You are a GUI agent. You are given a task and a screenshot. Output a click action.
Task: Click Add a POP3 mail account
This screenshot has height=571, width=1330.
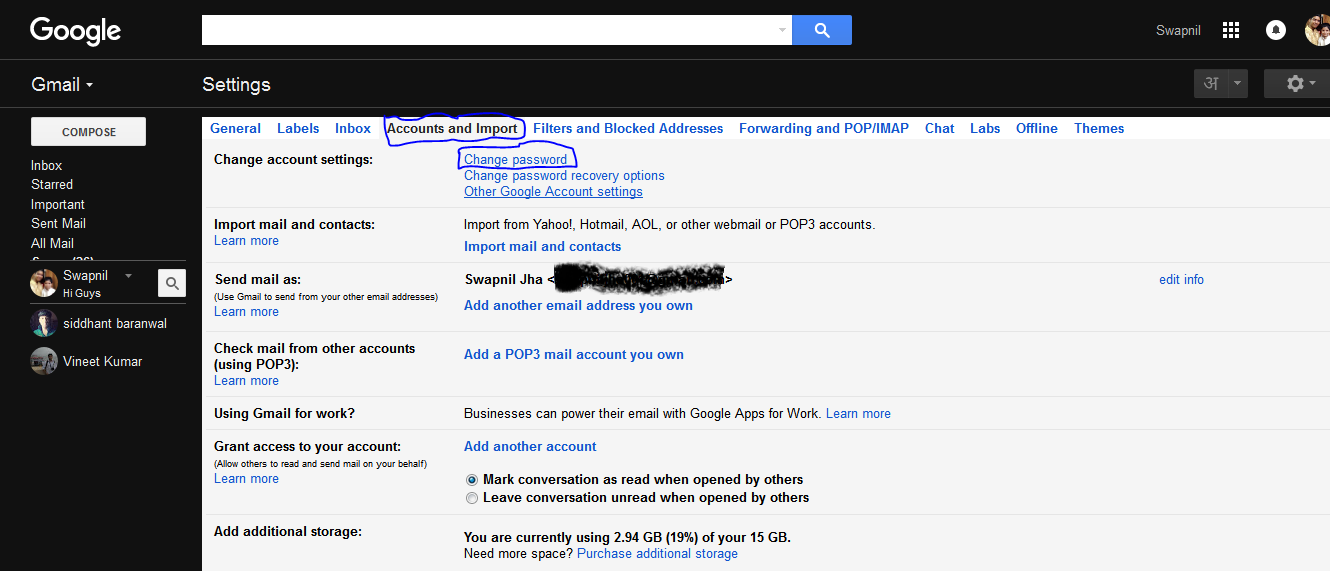[574, 354]
